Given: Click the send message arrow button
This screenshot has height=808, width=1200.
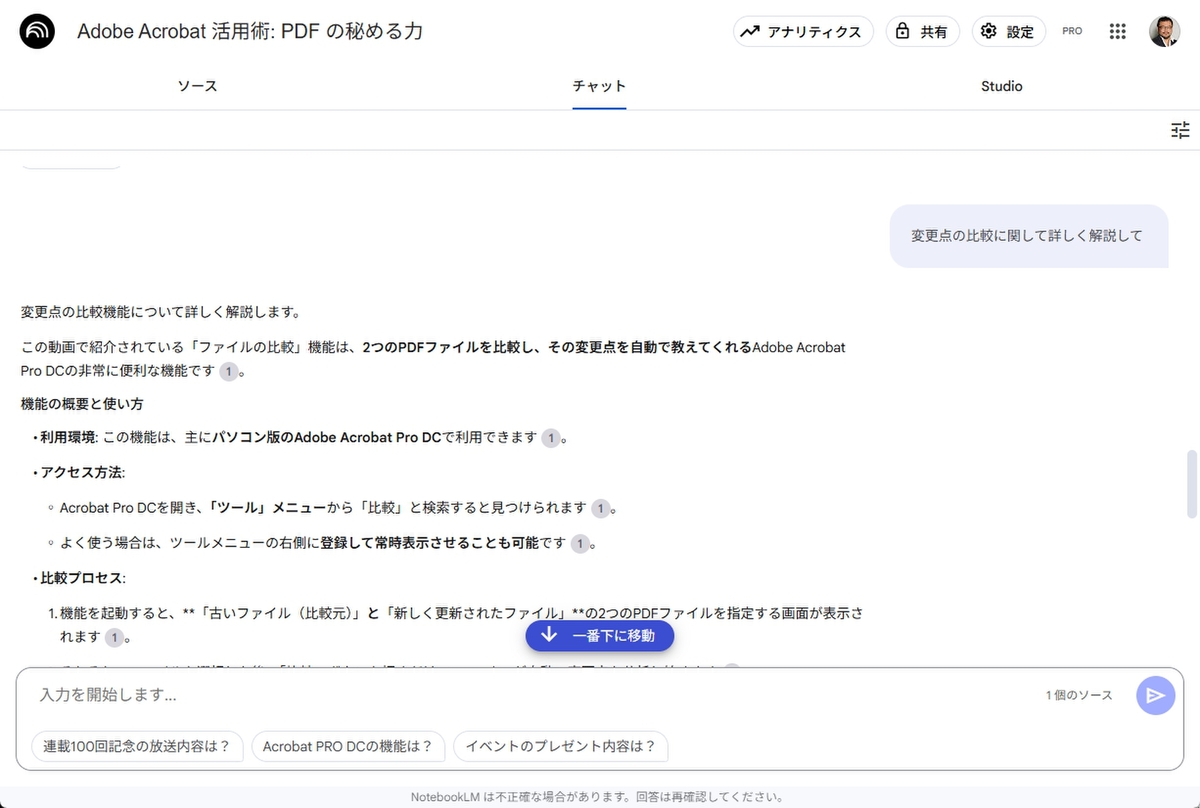Looking at the screenshot, I should 1155,695.
